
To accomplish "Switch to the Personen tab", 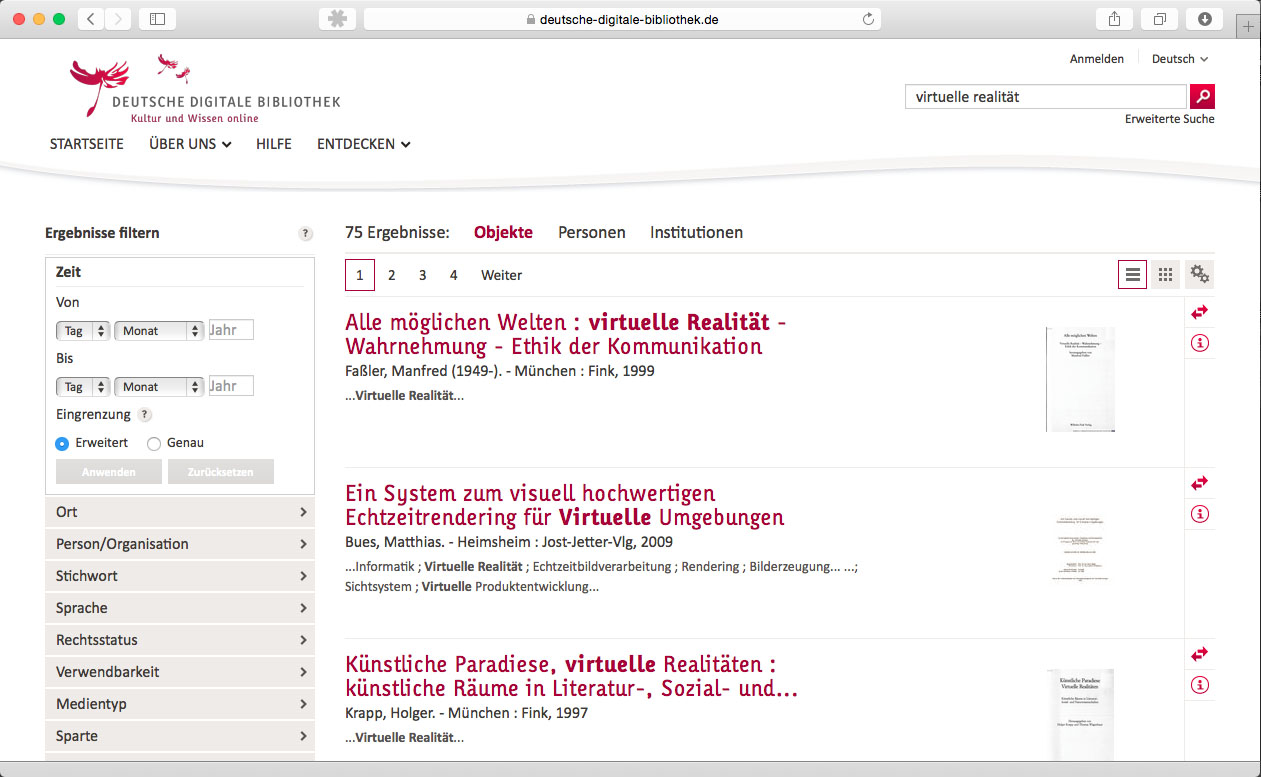I will pyautogui.click(x=591, y=233).
